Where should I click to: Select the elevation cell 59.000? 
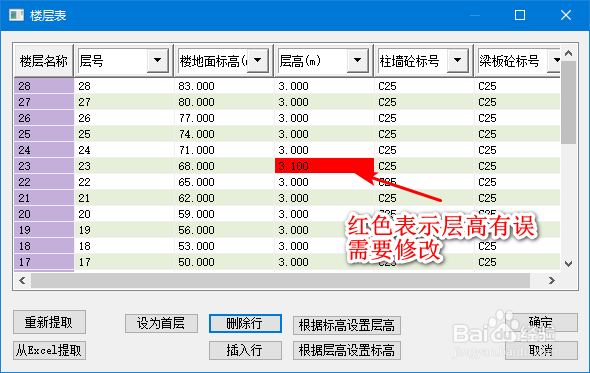point(224,214)
